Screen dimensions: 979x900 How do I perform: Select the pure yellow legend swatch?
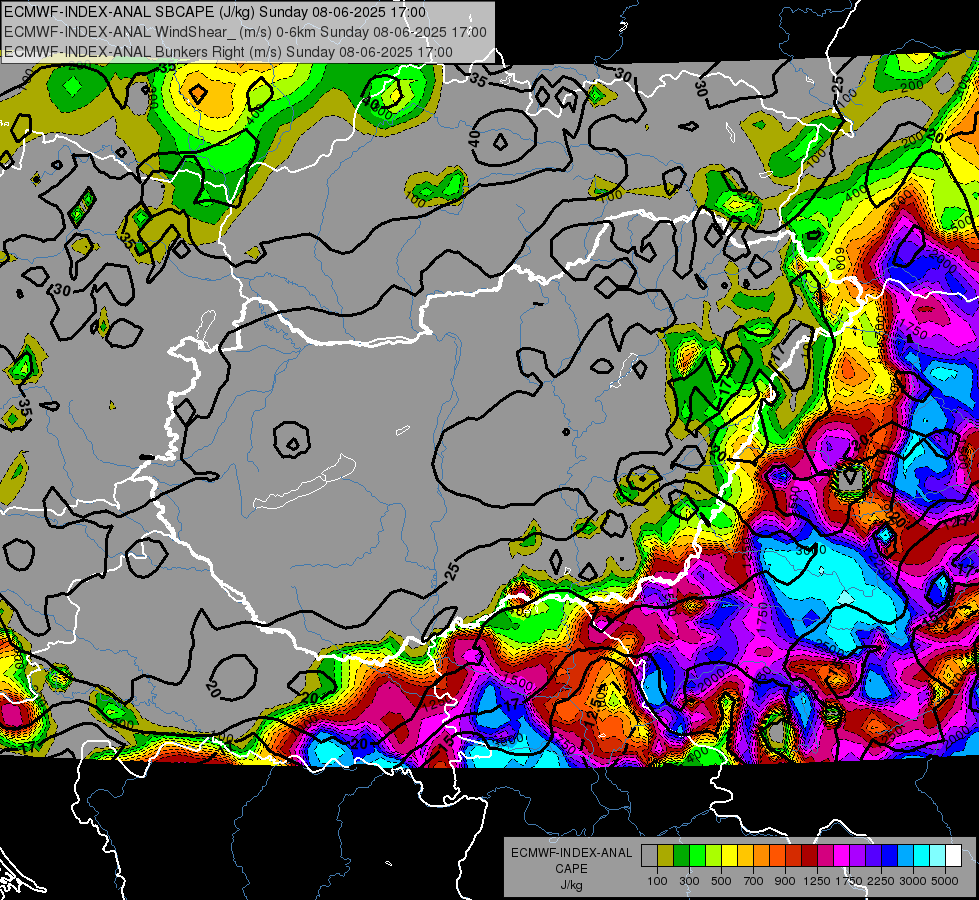tap(729, 856)
